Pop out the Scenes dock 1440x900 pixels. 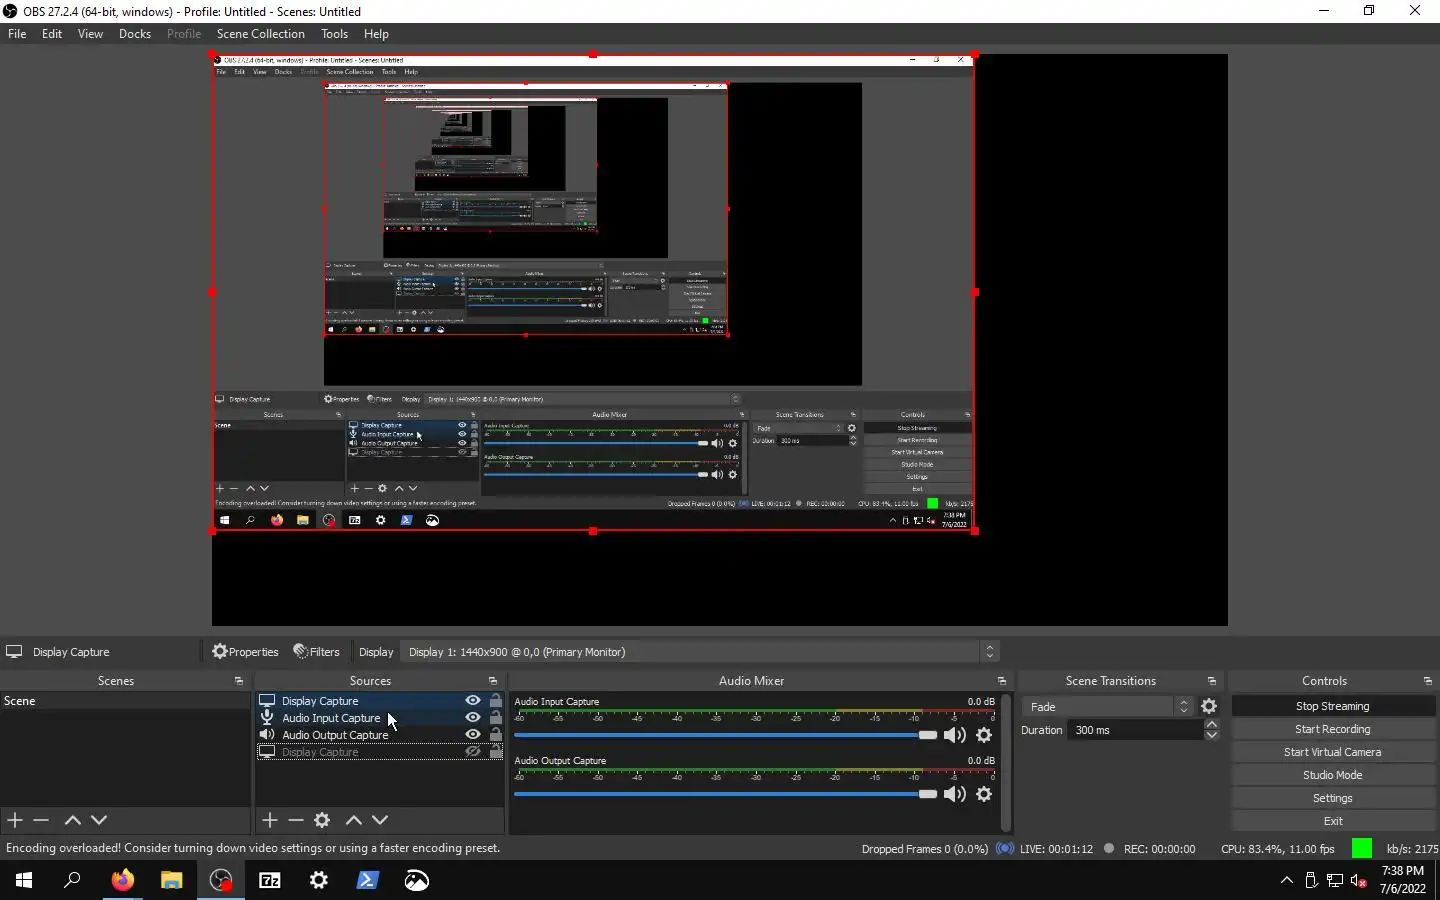click(239, 681)
